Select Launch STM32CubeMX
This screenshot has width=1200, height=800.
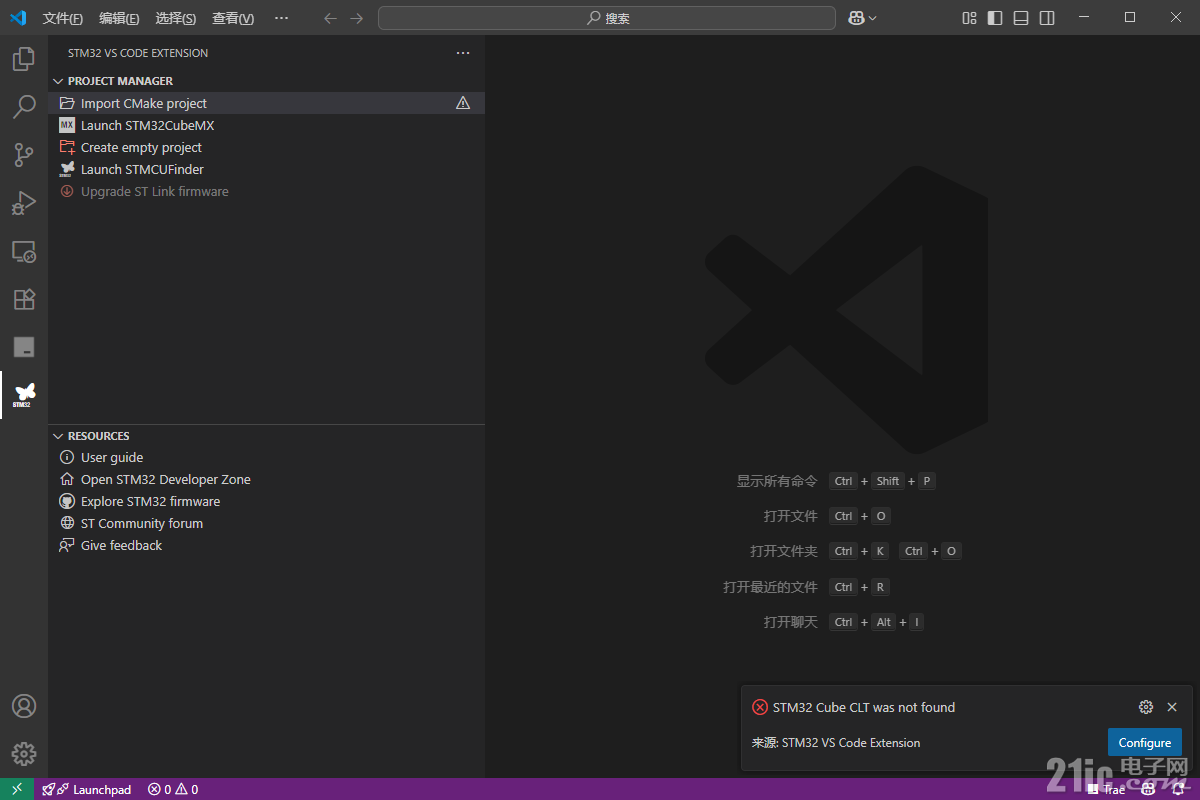(x=266, y=125)
